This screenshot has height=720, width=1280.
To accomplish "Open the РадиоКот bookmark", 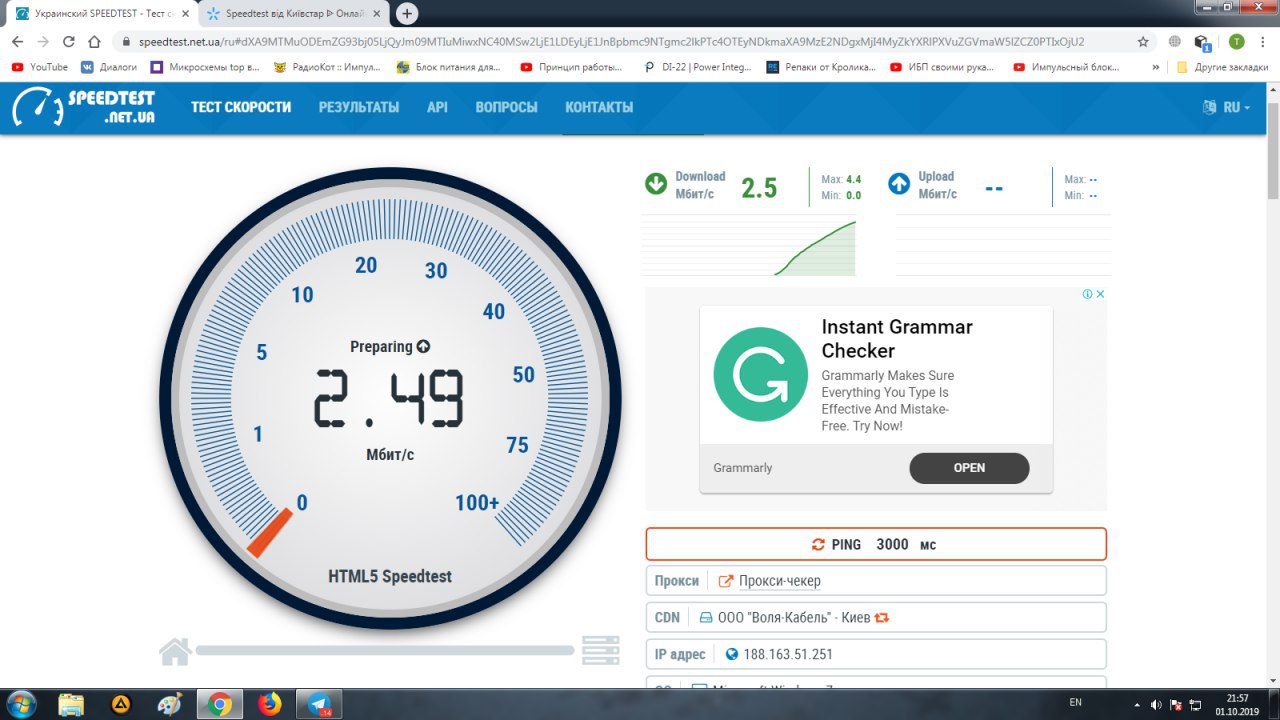I will [x=327, y=67].
